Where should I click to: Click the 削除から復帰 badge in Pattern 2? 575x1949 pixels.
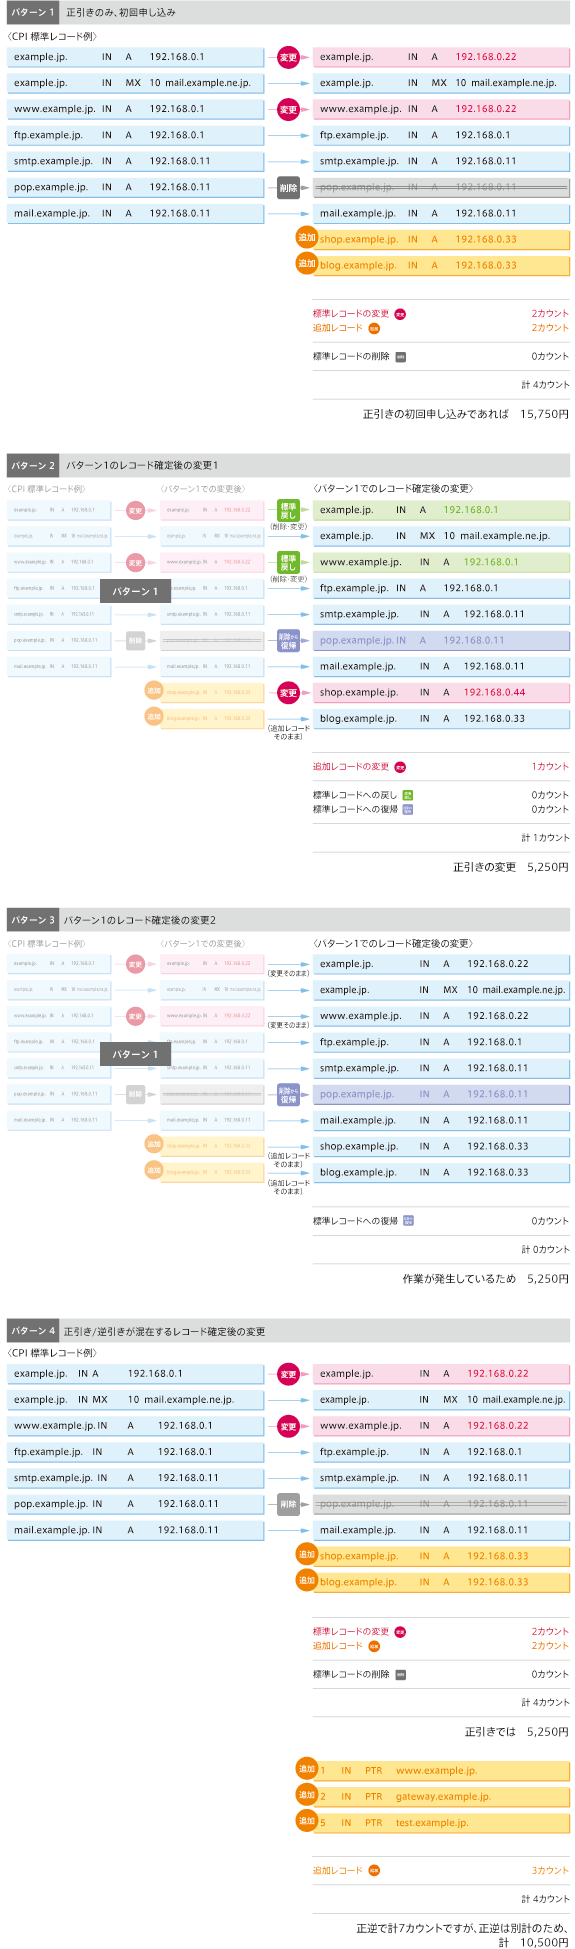coord(288,640)
